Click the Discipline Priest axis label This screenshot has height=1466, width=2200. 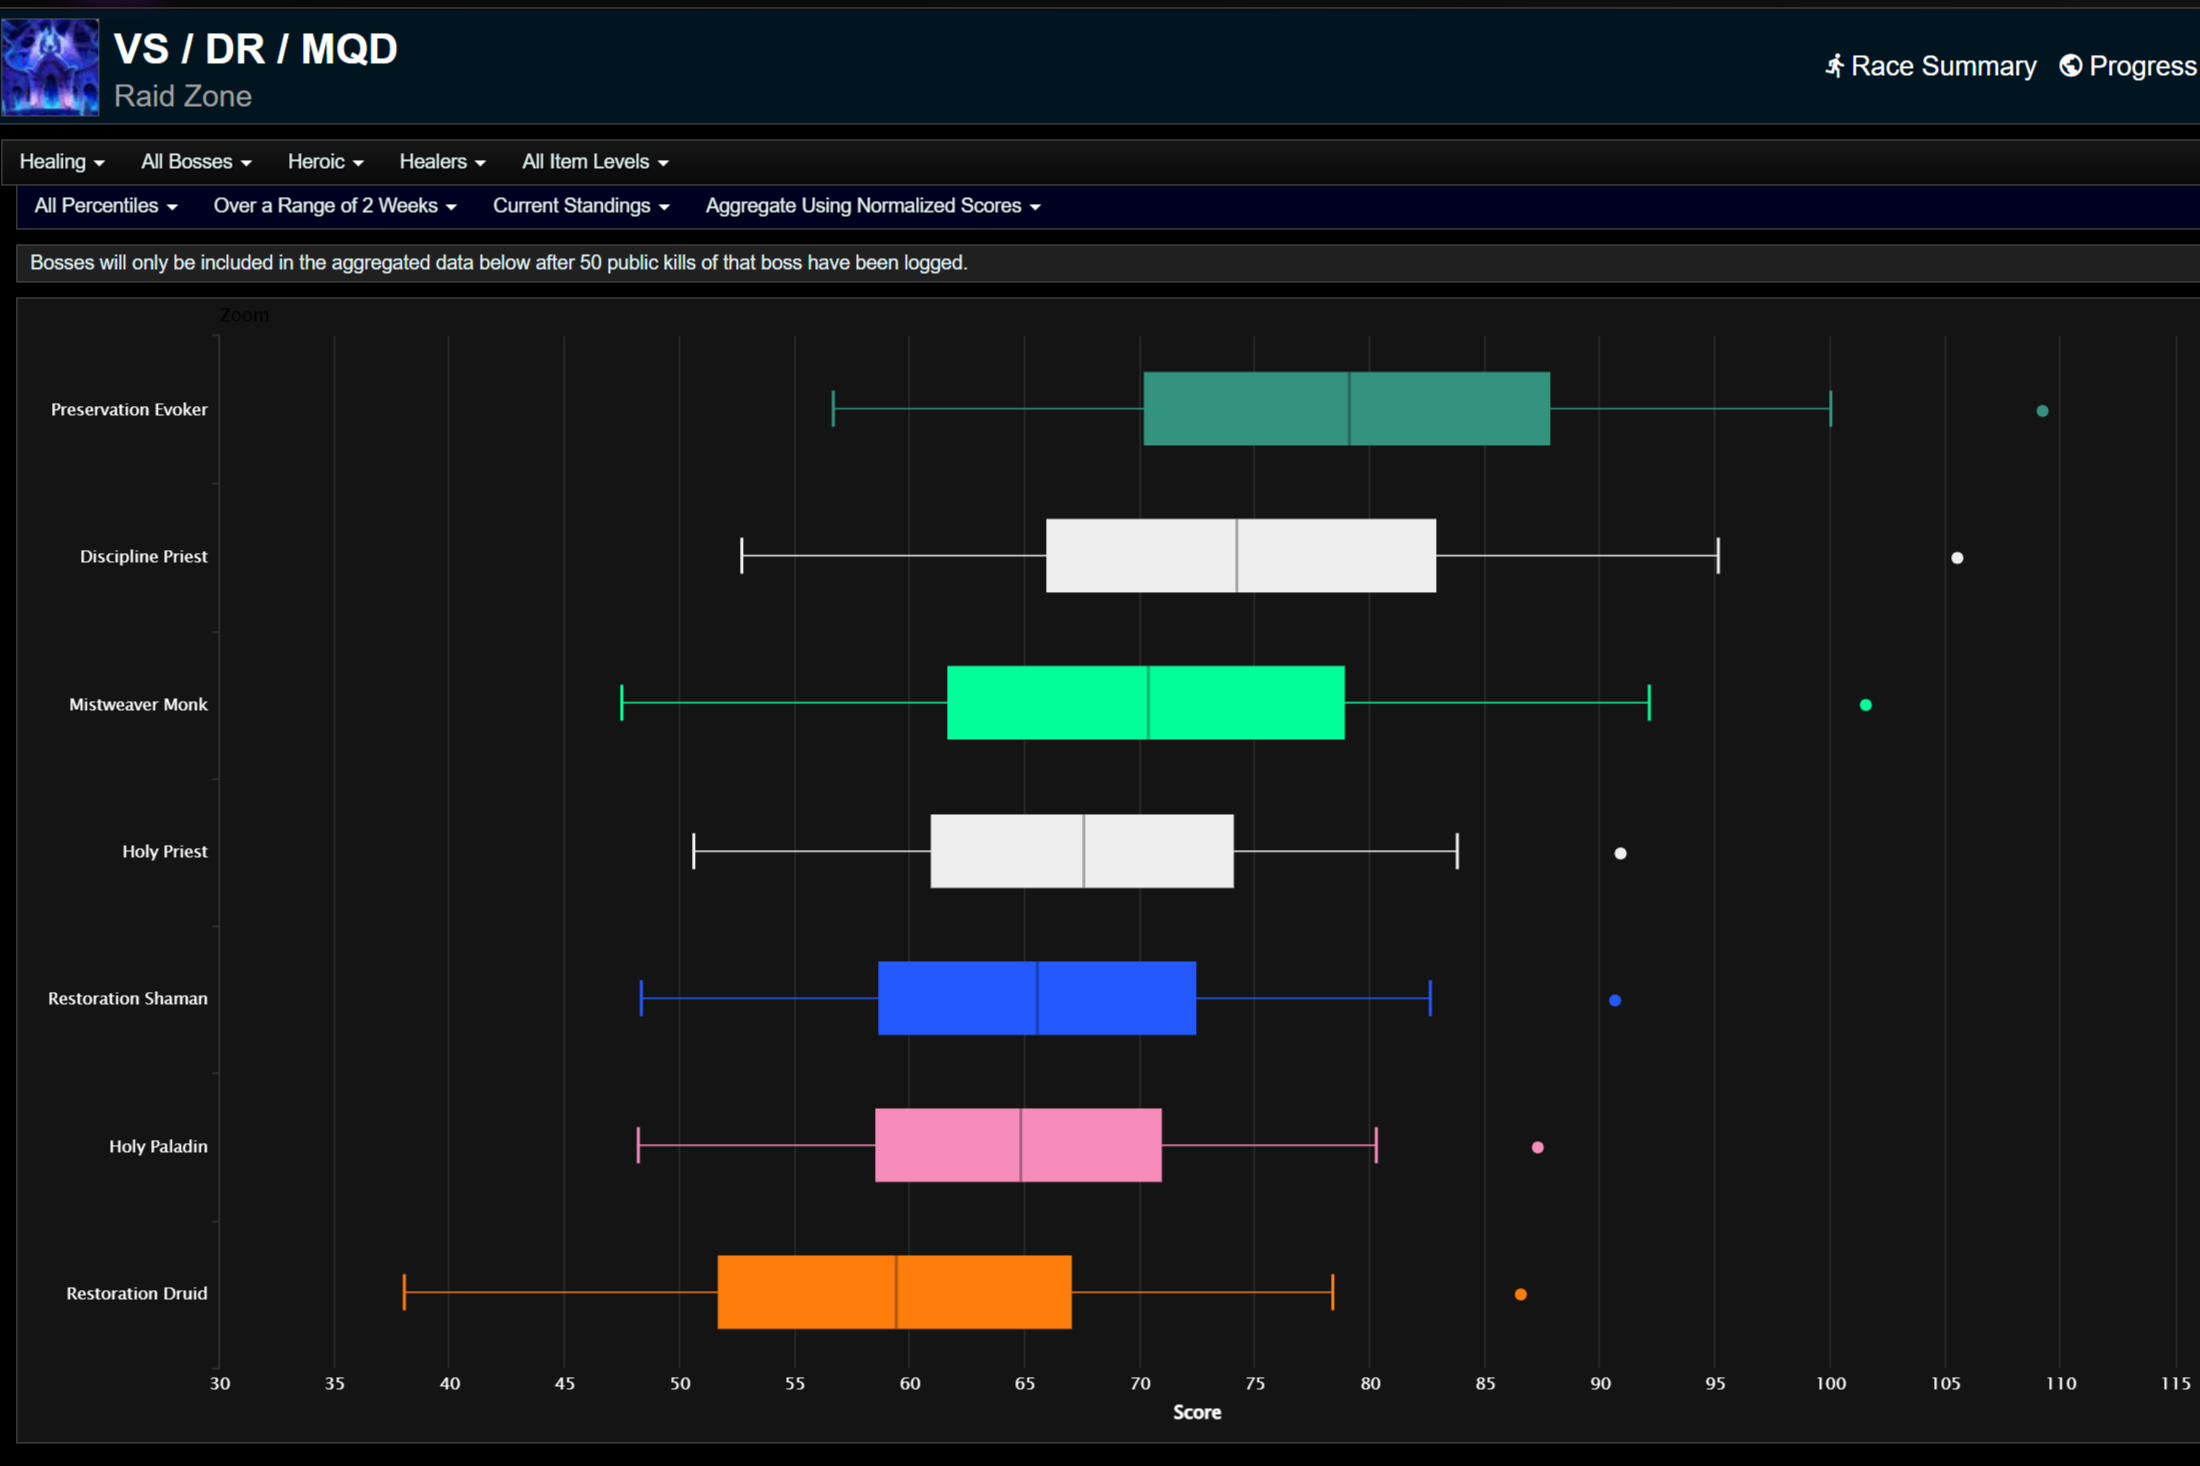tap(143, 557)
